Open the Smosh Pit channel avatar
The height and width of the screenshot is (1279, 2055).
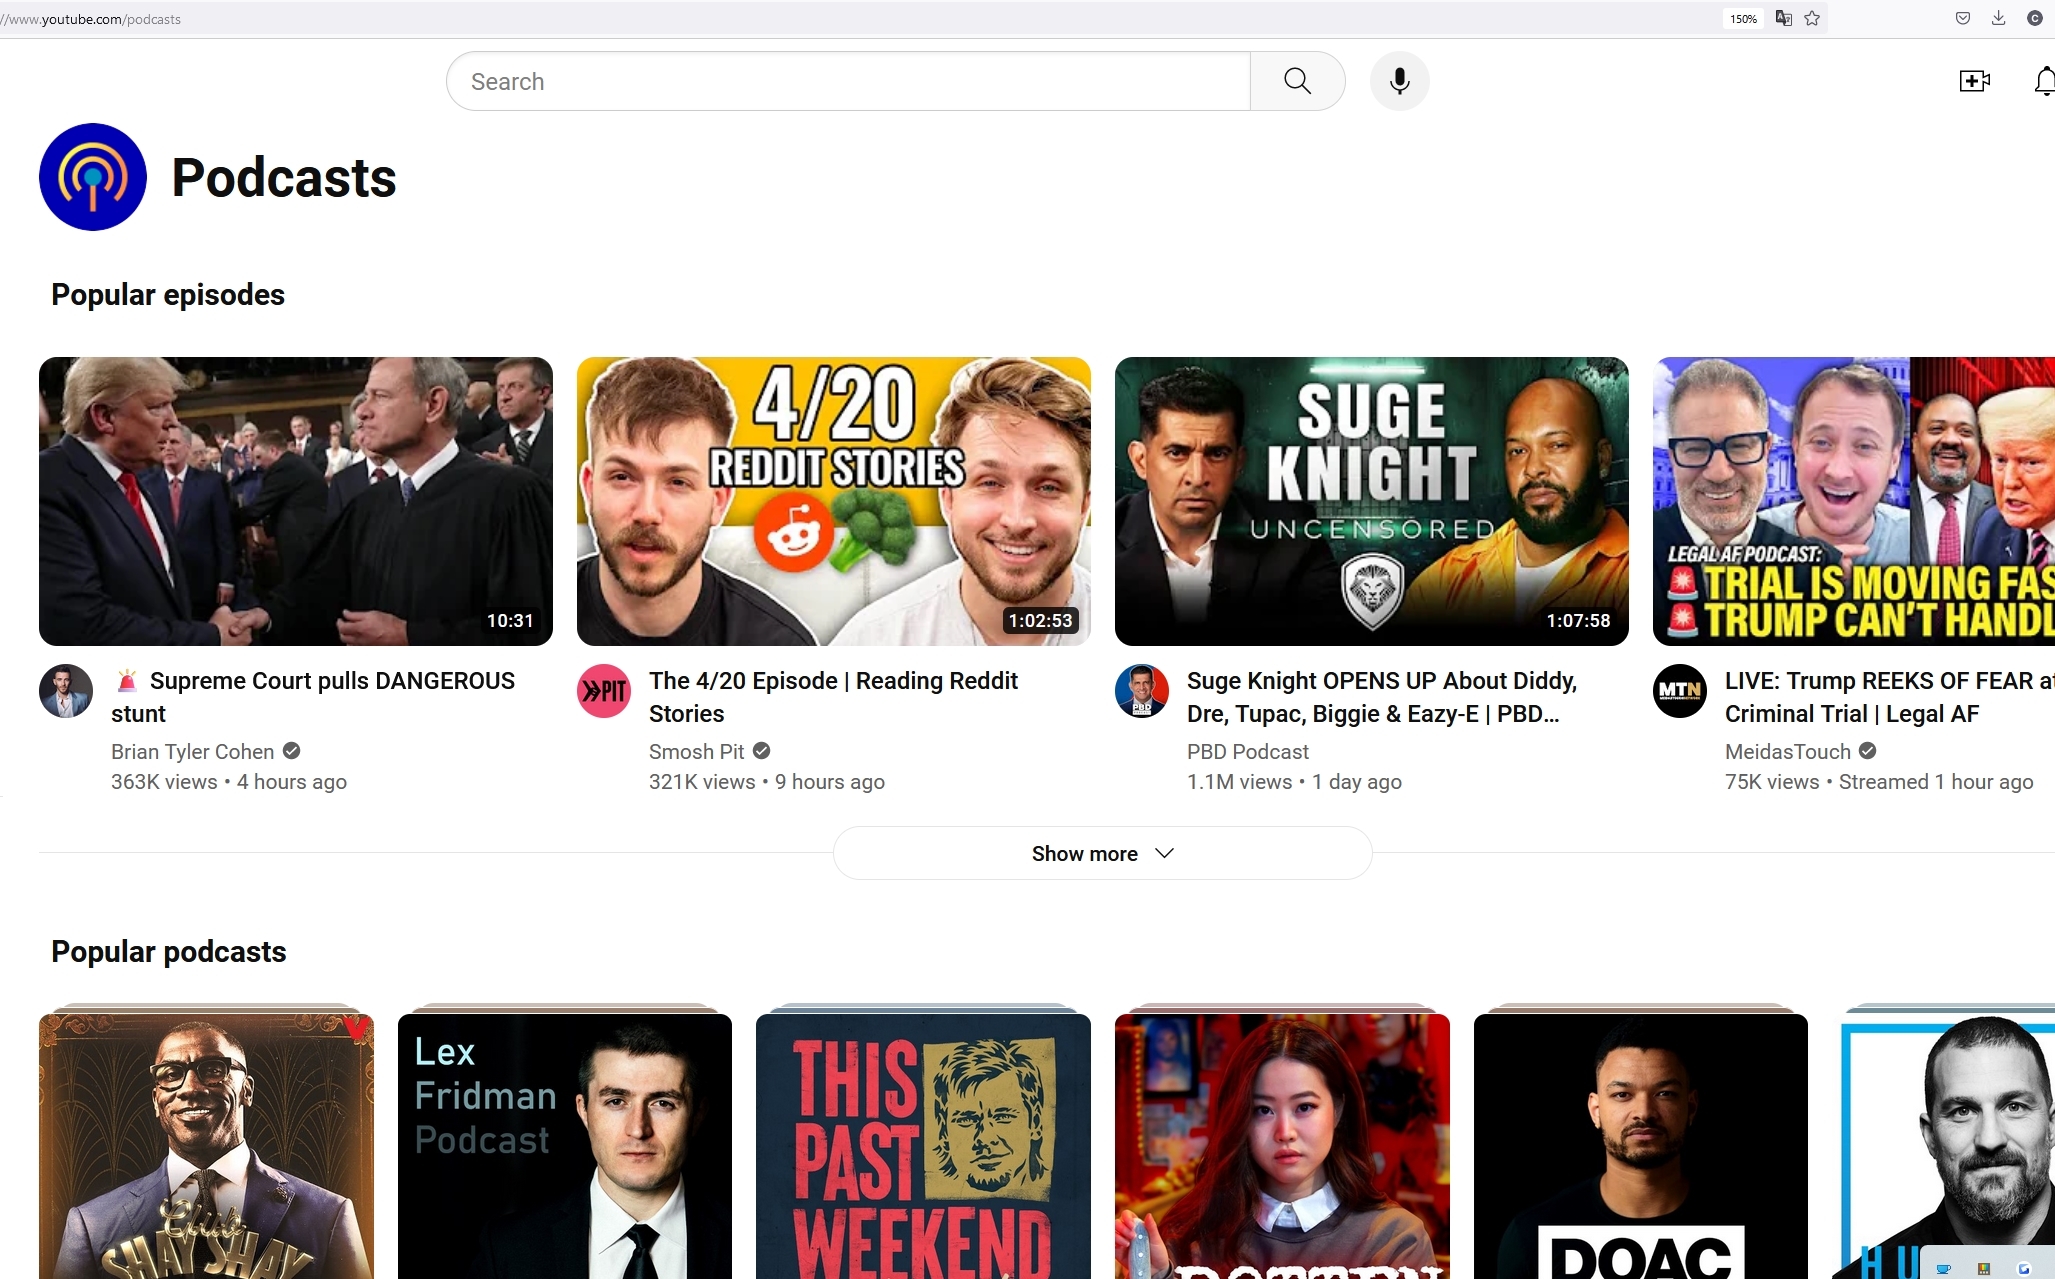point(604,691)
